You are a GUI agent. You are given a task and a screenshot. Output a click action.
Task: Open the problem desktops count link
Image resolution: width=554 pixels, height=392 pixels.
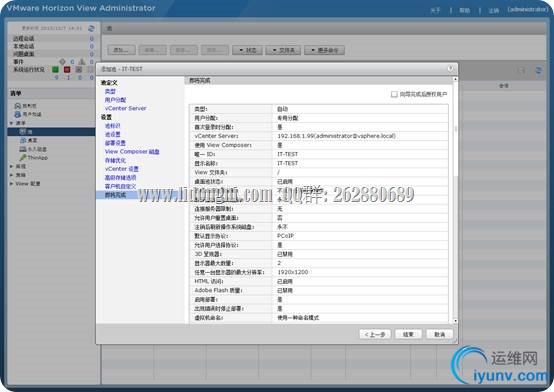(92, 54)
